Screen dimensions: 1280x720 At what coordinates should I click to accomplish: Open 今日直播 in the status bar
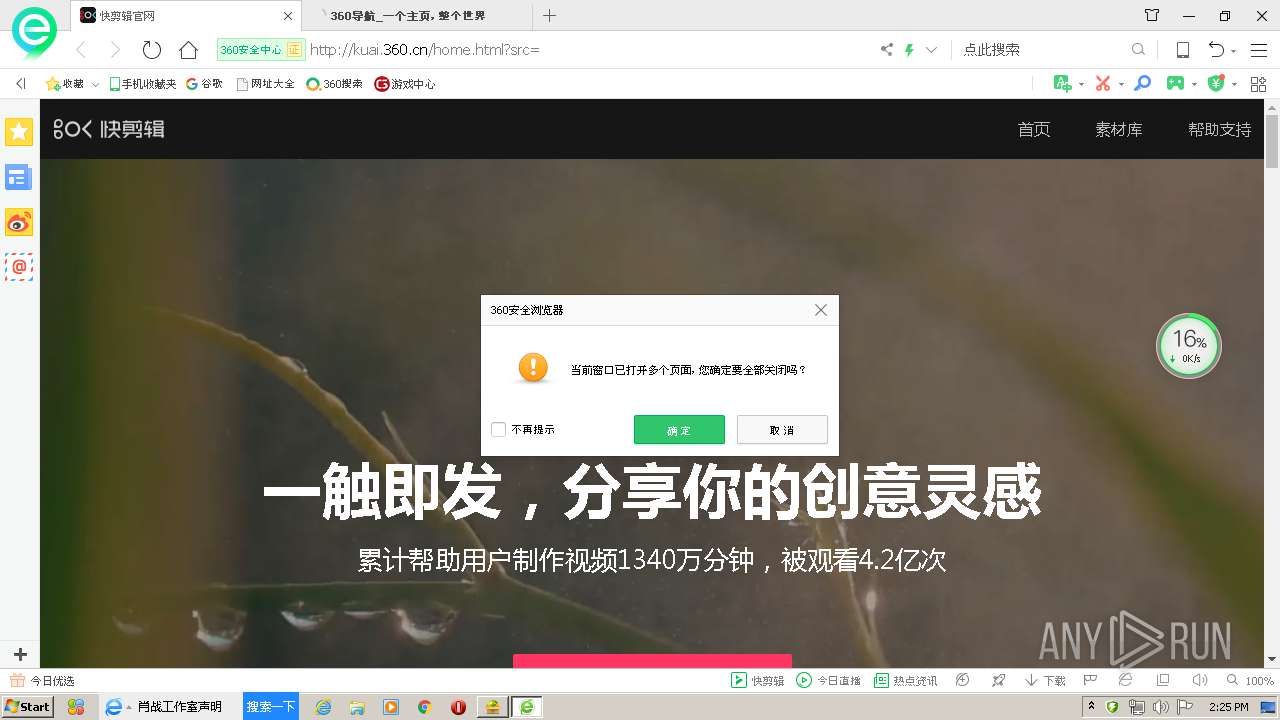coord(828,680)
